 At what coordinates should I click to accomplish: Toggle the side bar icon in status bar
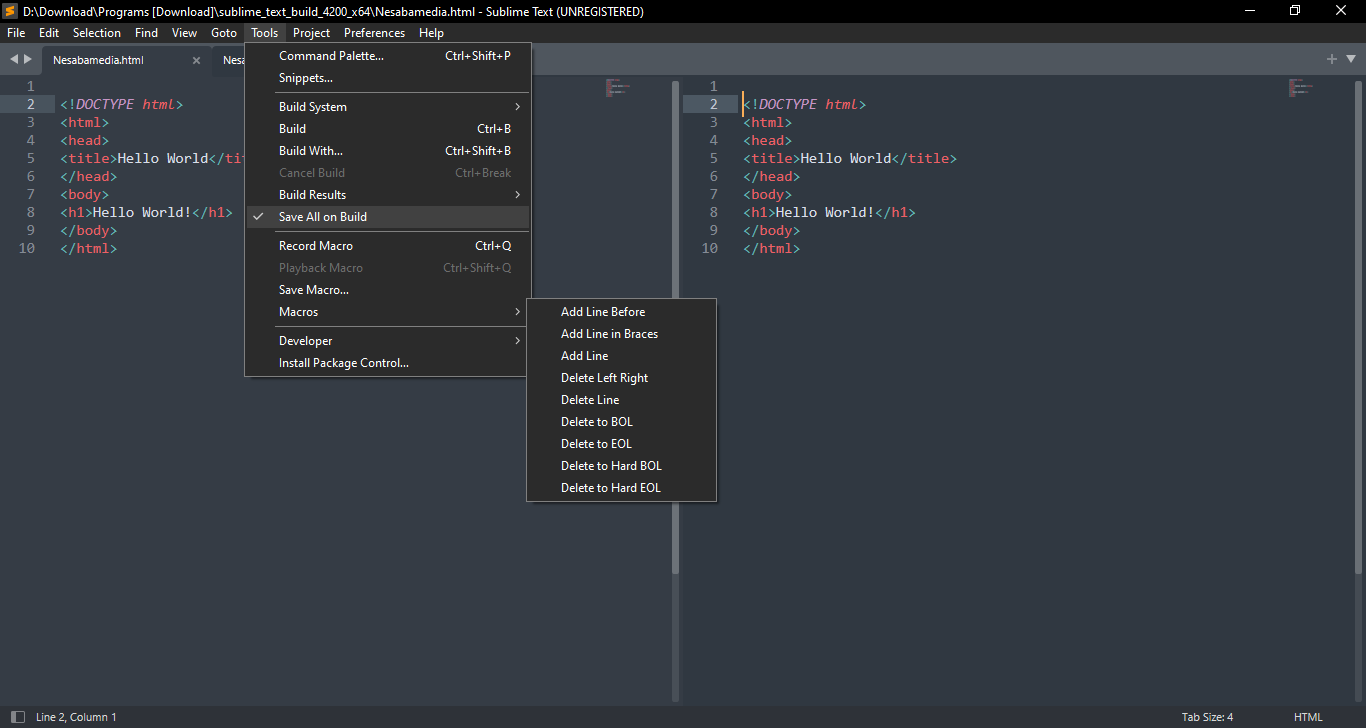pyautogui.click(x=17, y=717)
